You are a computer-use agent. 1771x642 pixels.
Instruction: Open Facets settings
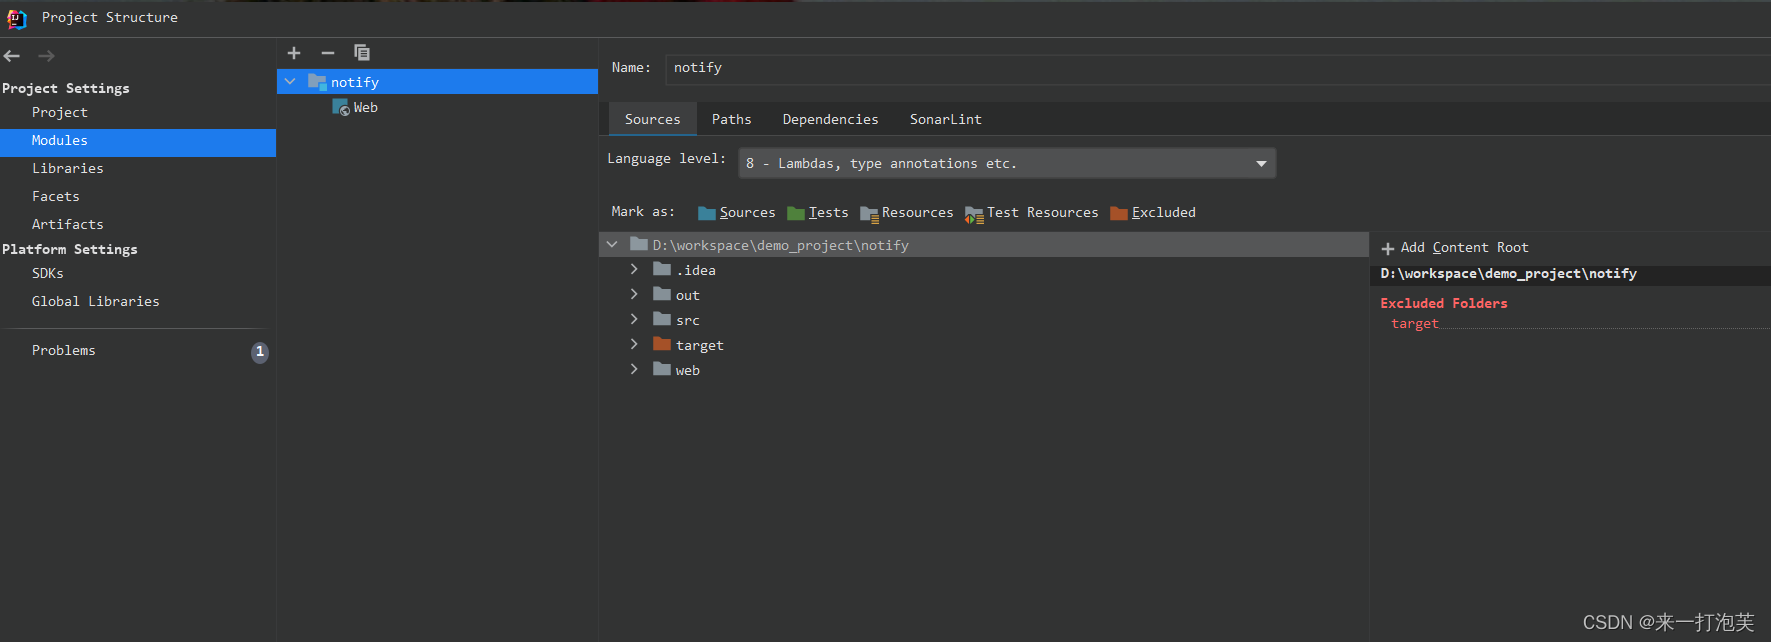(x=138, y=197)
